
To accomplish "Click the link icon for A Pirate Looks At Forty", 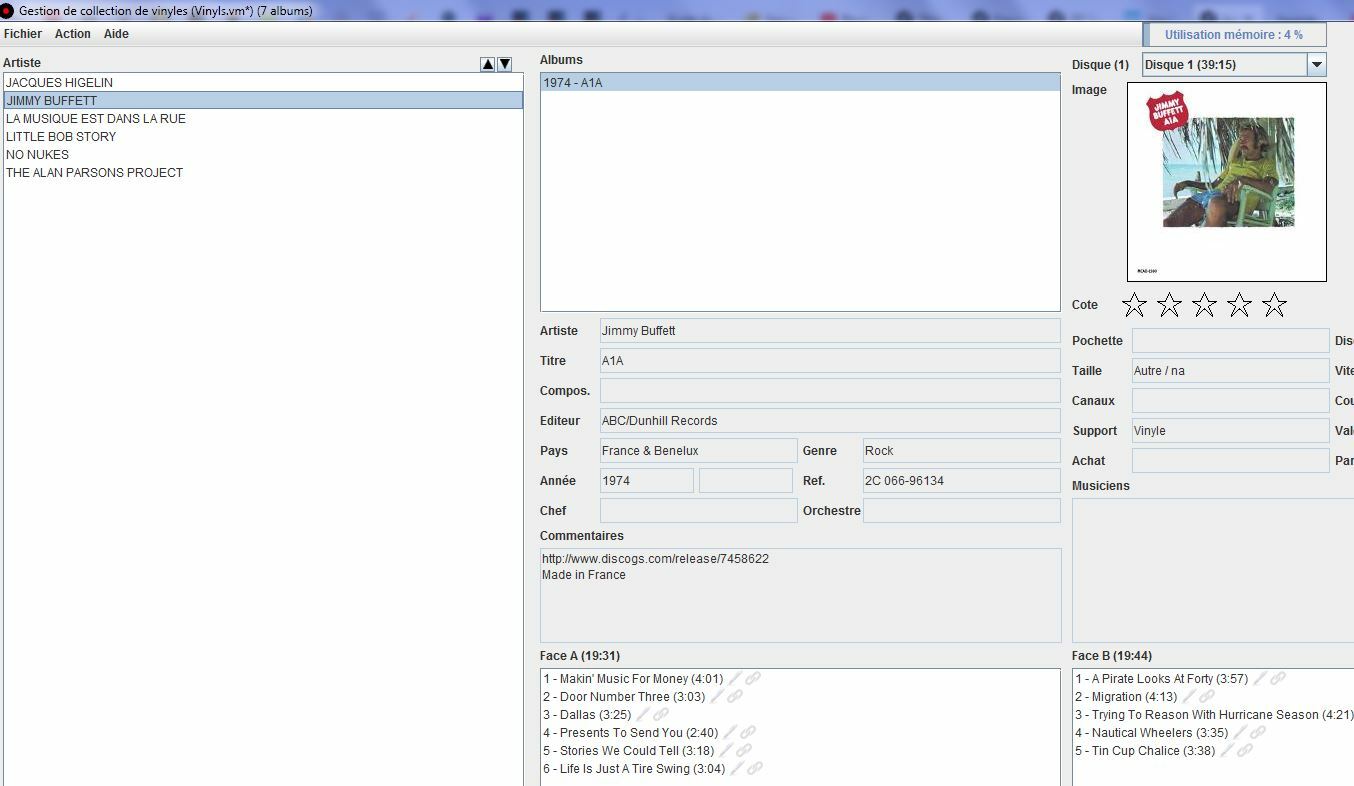I will [1278, 678].
